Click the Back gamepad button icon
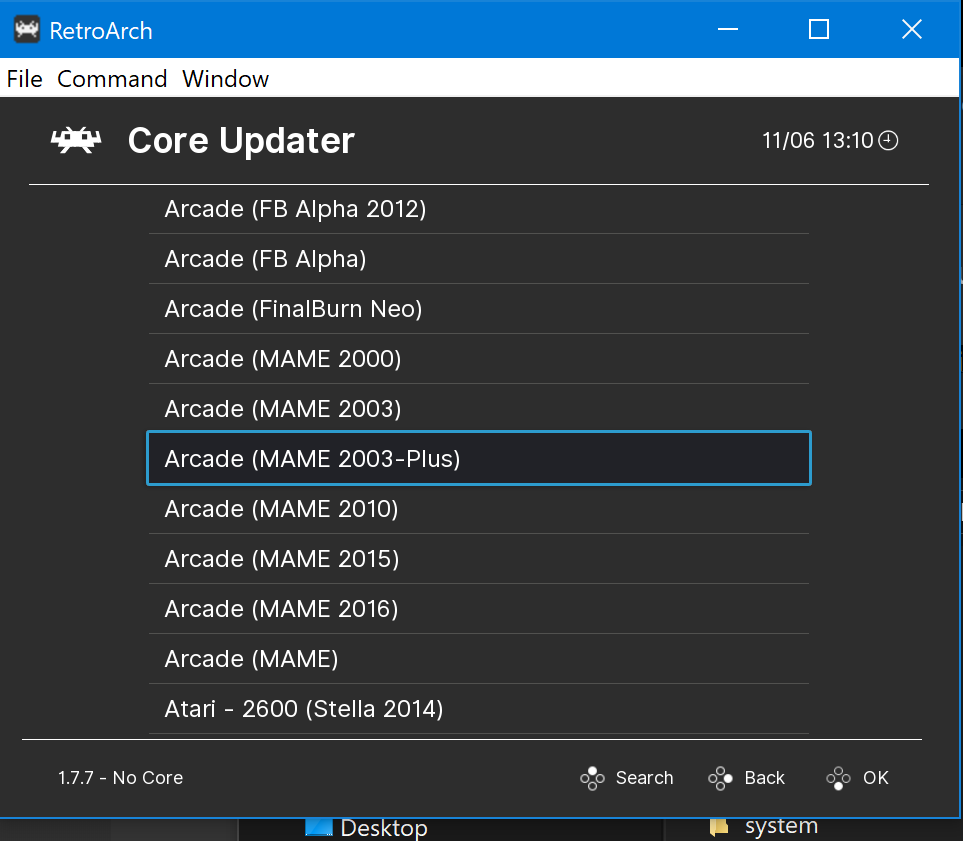The height and width of the screenshot is (841, 963). pyautogui.click(x=720, y=778)
